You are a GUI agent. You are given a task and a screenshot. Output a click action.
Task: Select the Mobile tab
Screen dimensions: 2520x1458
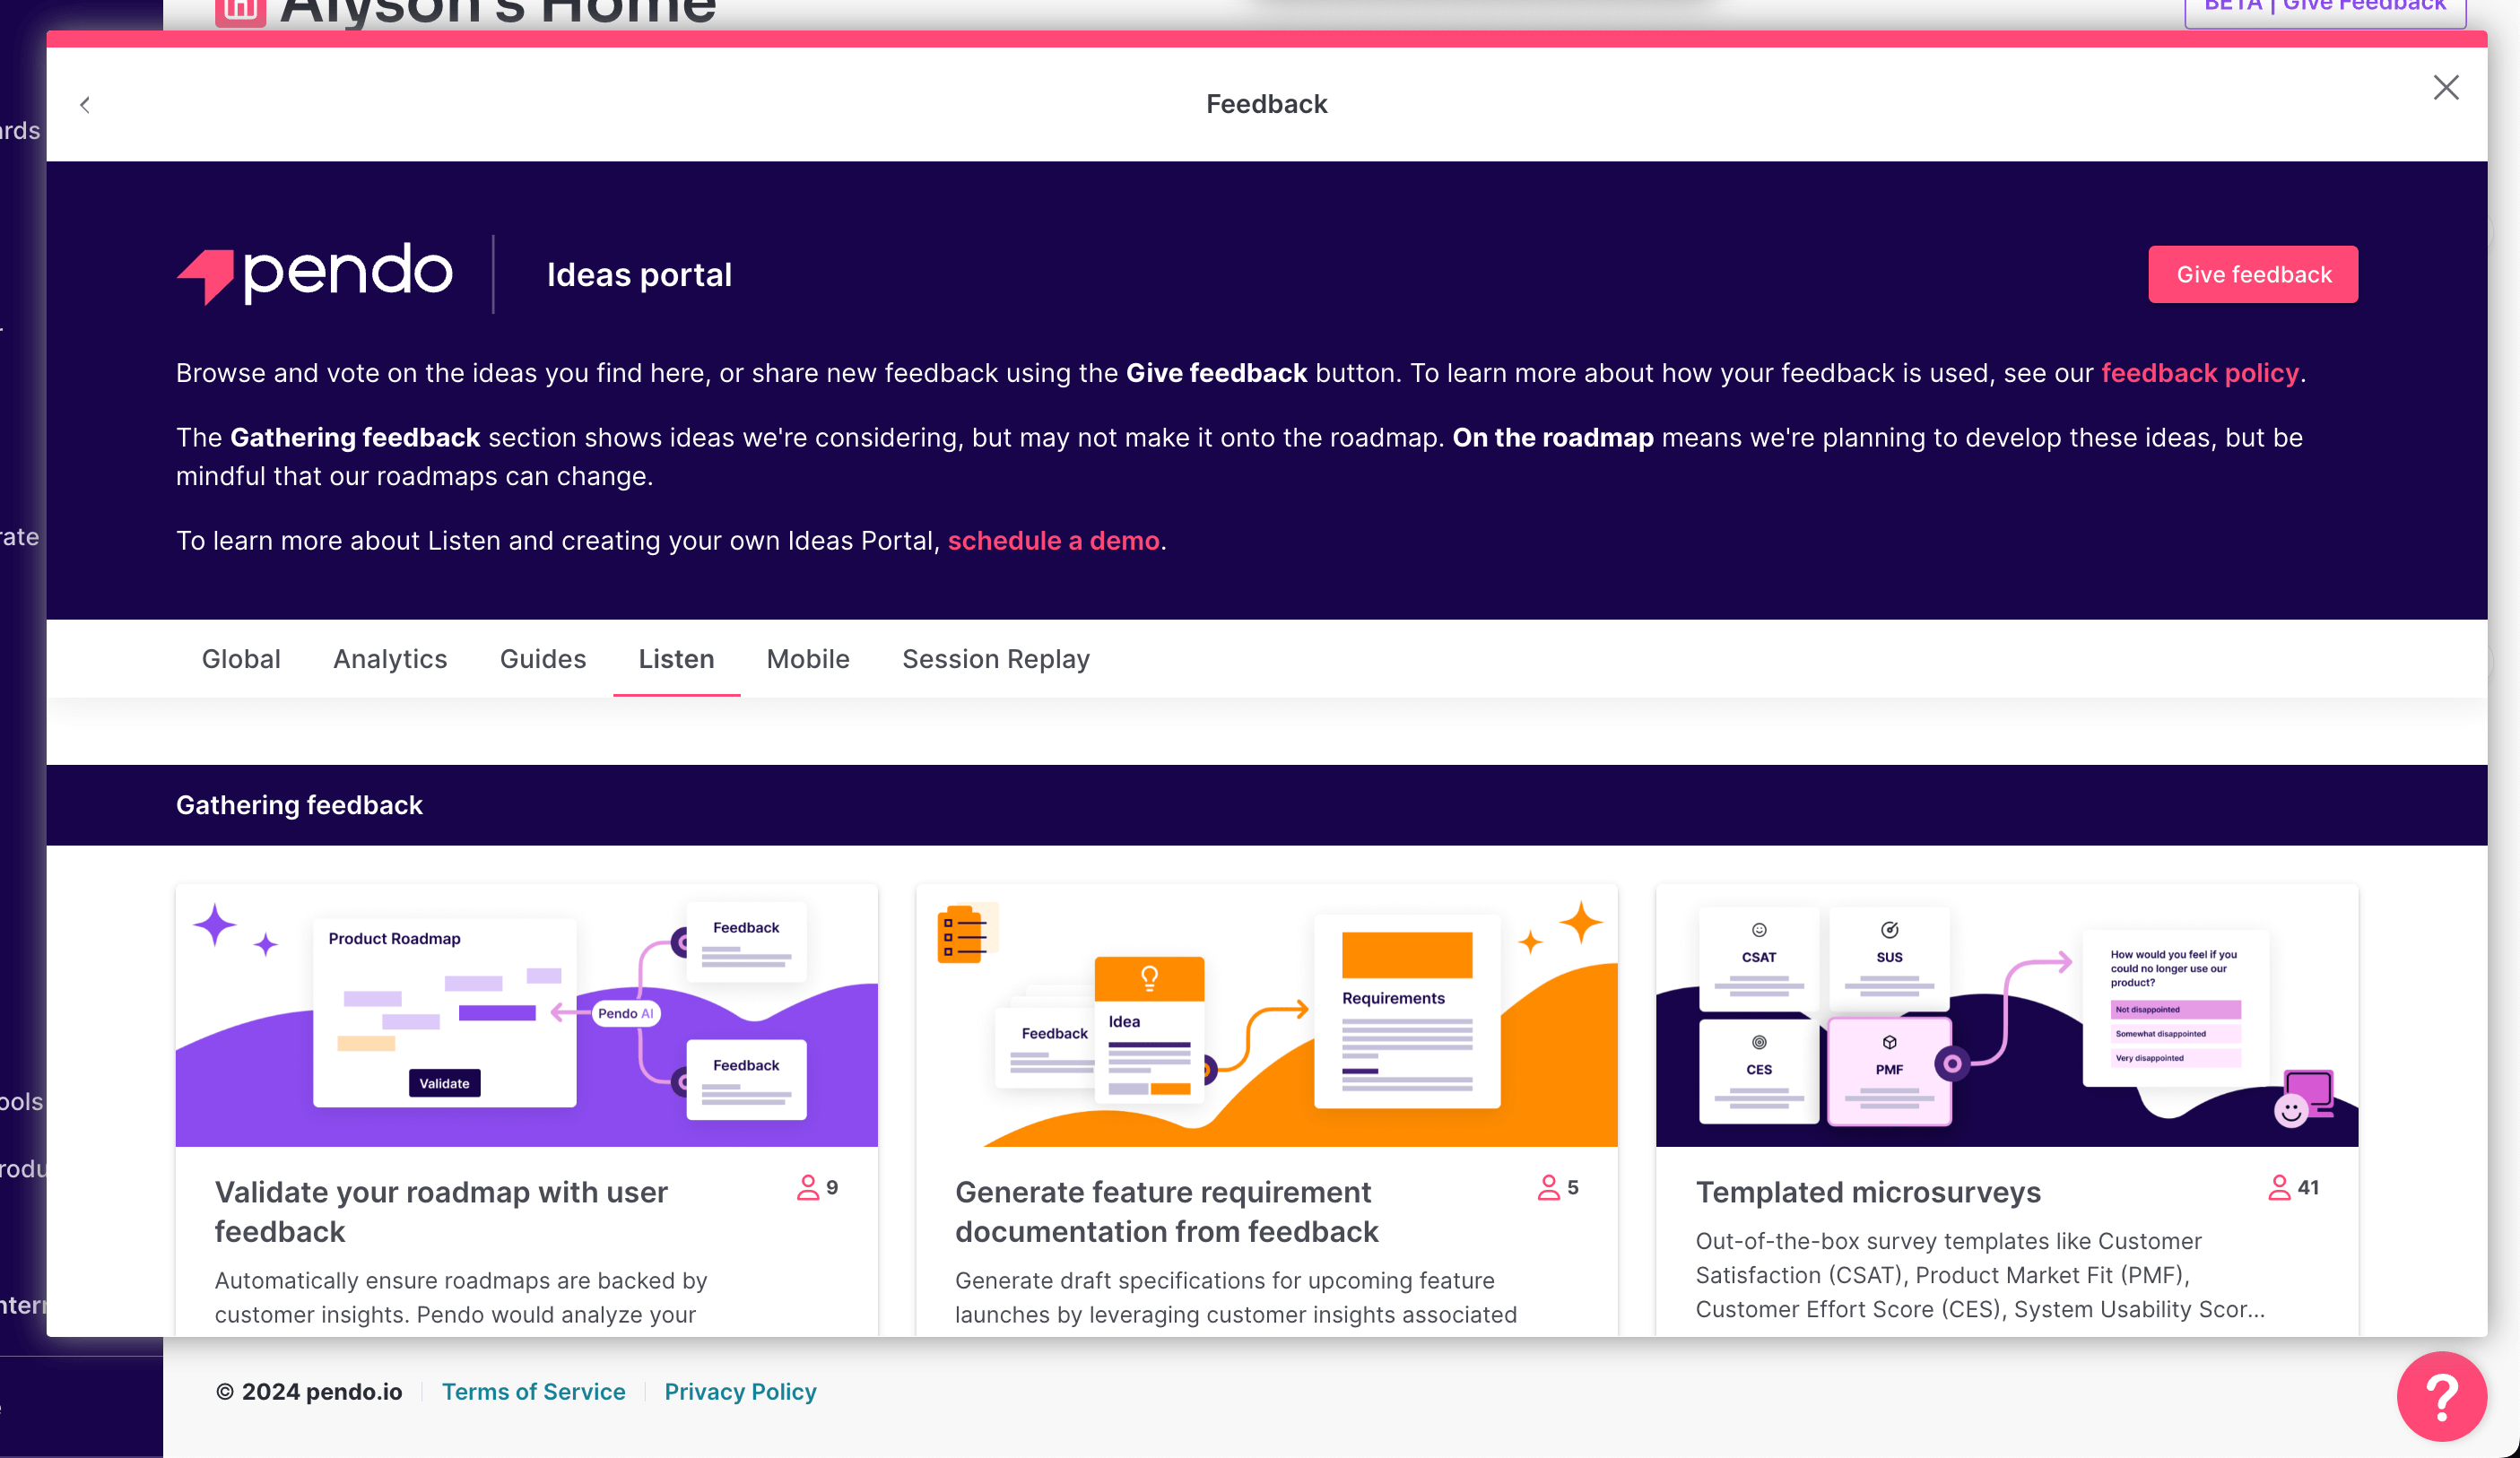point(808,659)
